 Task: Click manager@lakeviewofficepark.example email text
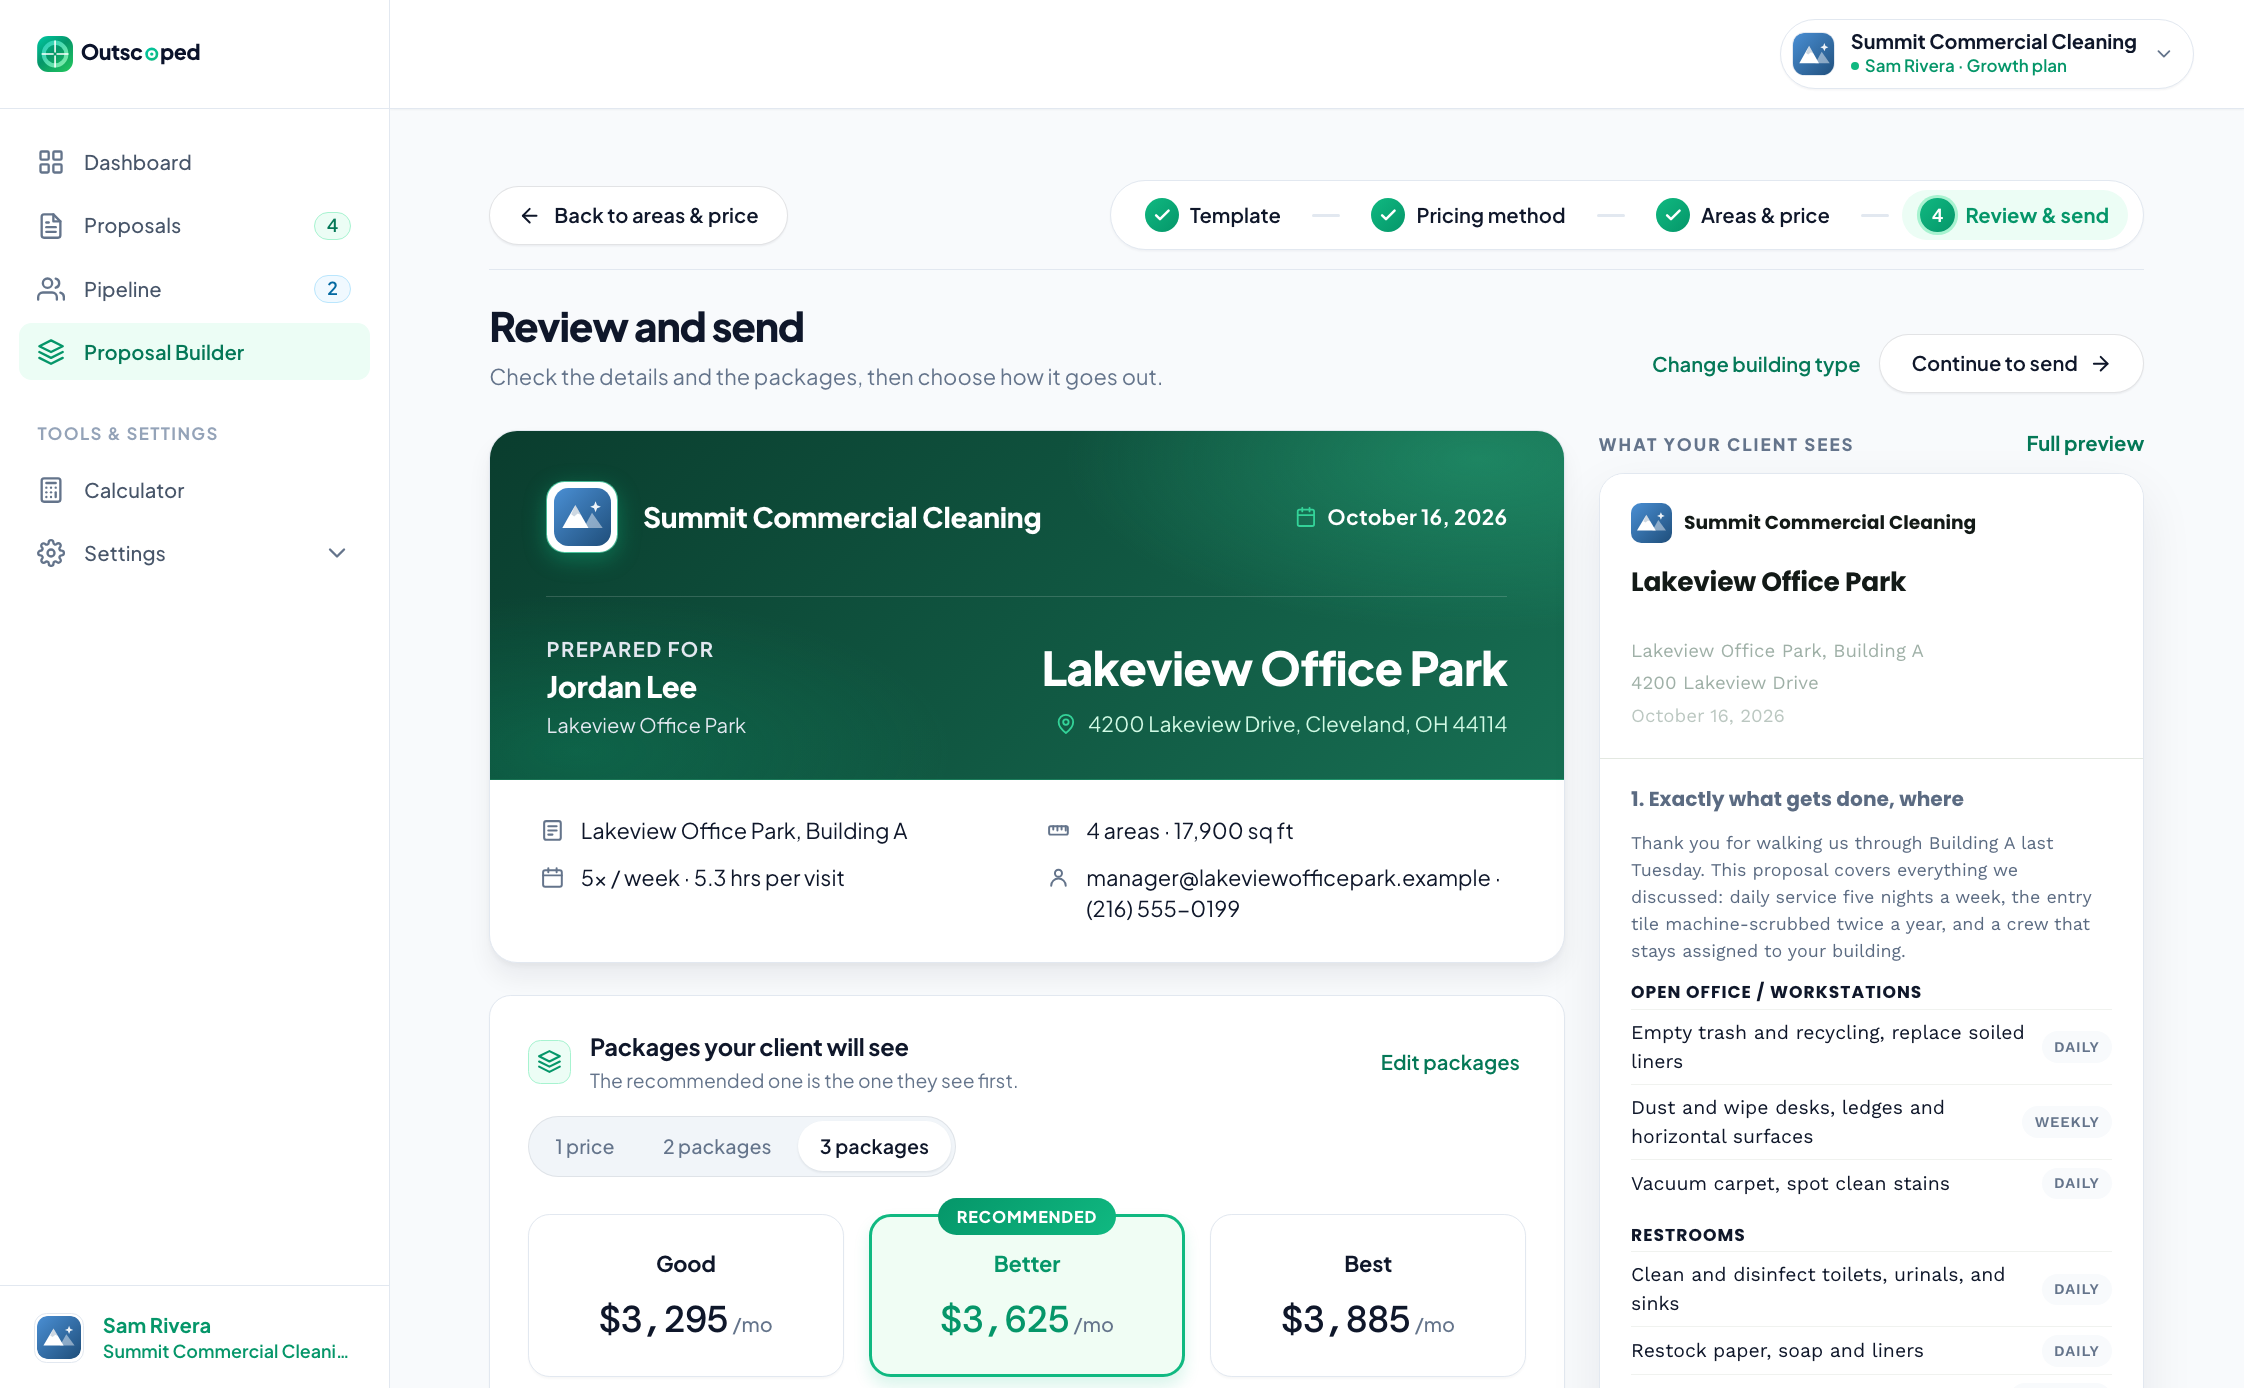point(1288,878)
